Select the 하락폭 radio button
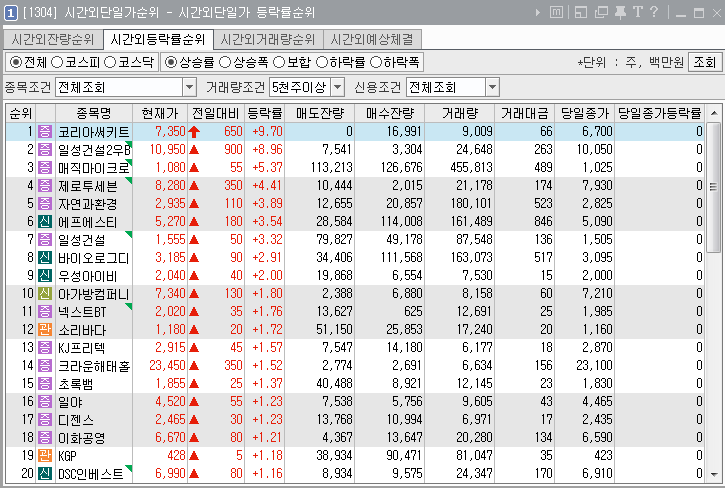 (376, 62)
